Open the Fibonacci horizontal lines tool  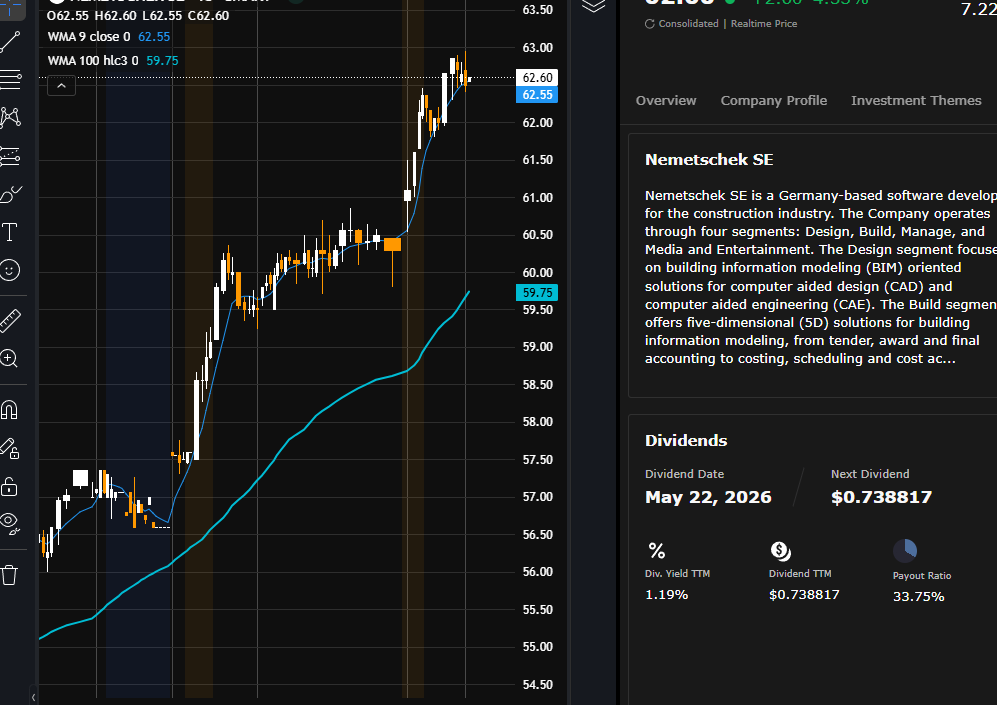click(10, 79)
